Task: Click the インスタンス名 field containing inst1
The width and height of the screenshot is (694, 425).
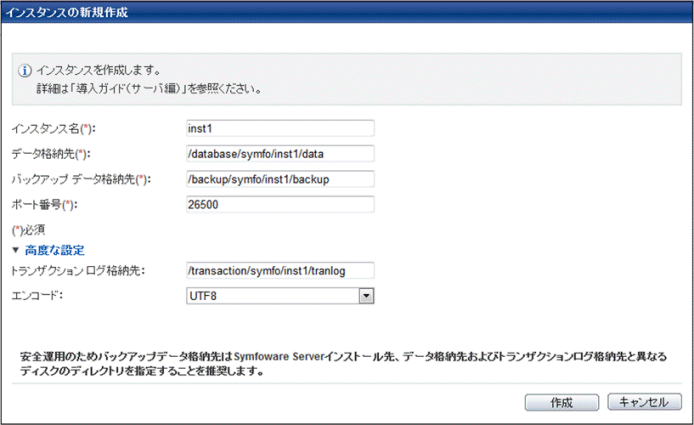Action: click(280, 128)
